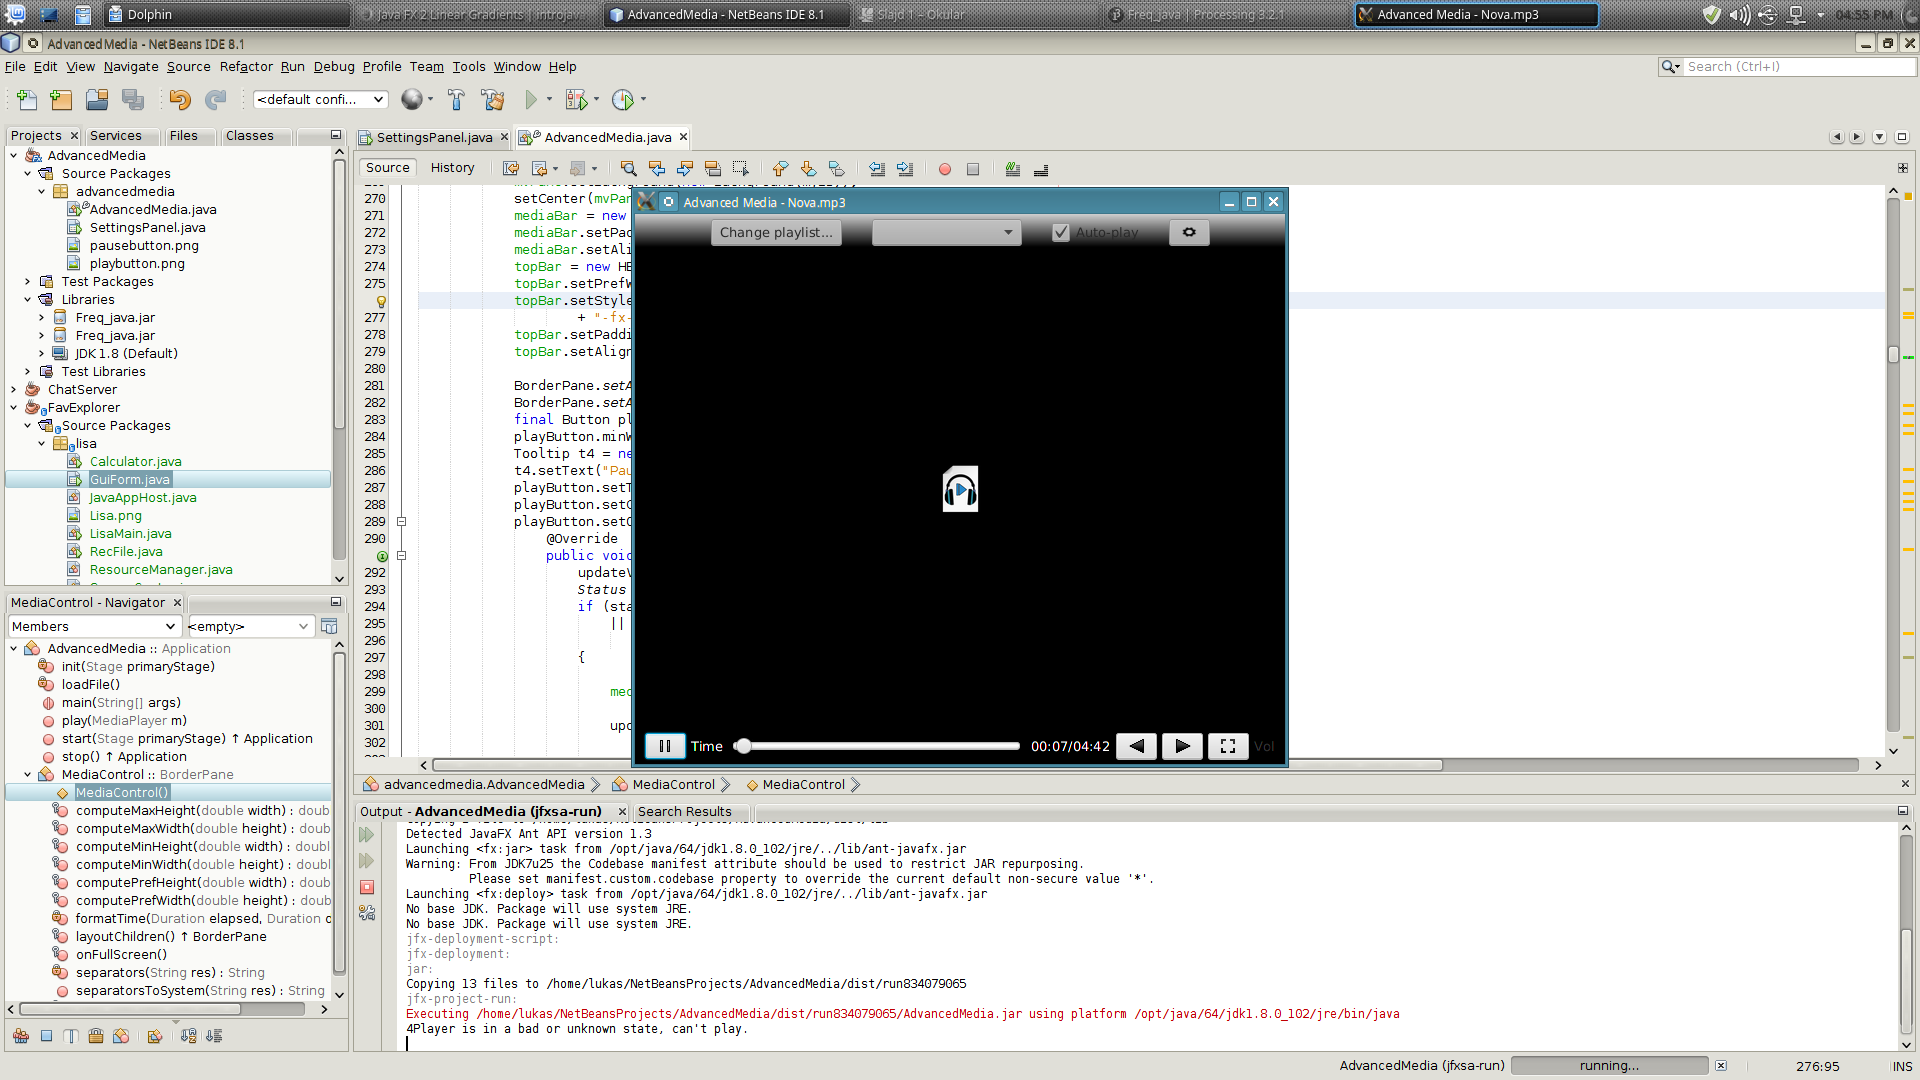Image resolution: width=1920 pixels, height=1080 pixels.
Task: Click the Undo toolbar icon
Action: pos(180,99)
